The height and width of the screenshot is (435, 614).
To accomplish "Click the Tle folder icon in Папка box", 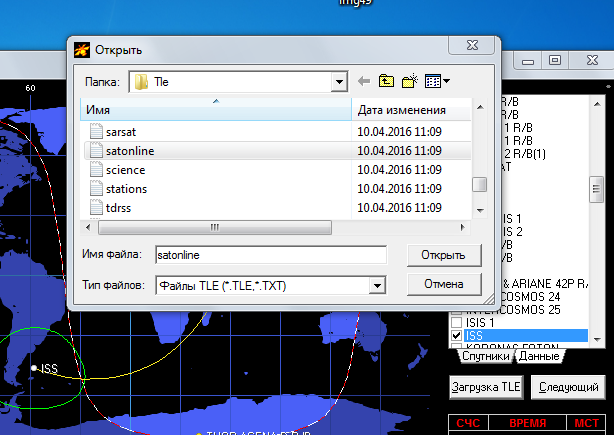I will pos(141,82).
